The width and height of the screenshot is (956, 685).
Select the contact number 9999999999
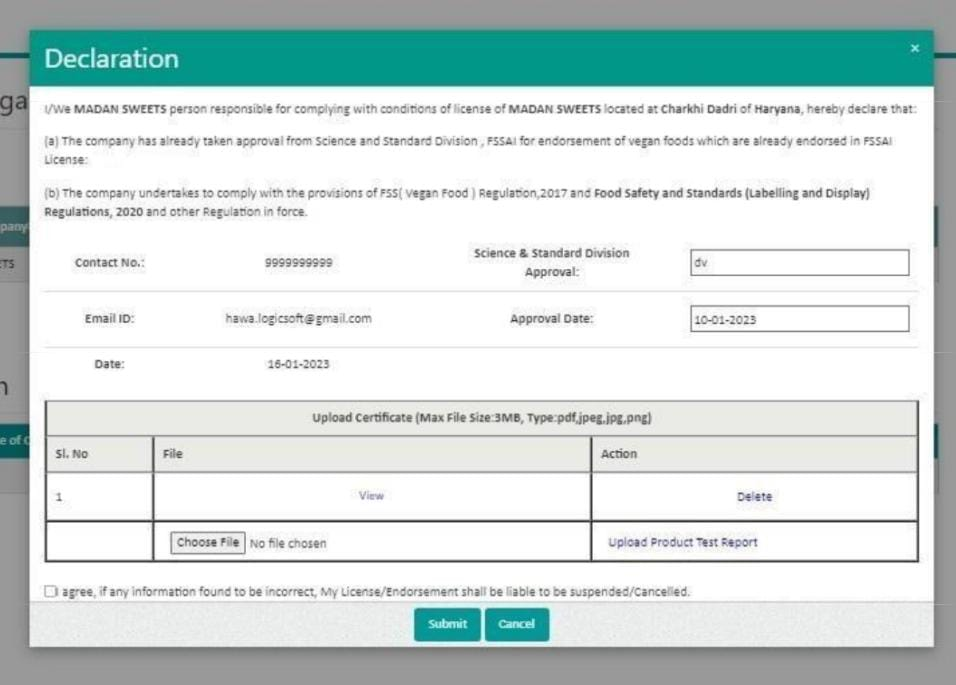coord(299,263)
